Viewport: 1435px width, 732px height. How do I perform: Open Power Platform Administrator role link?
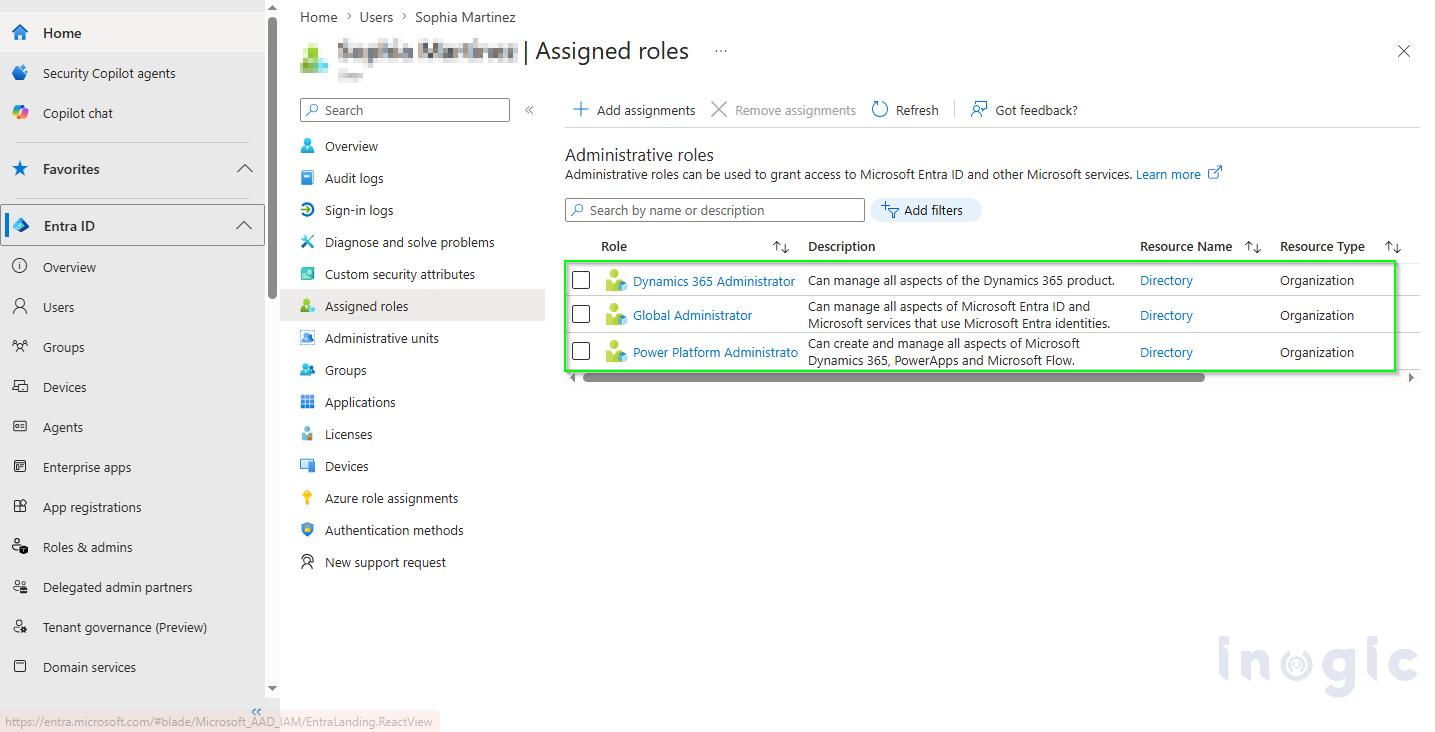click(x=715, y=352)
